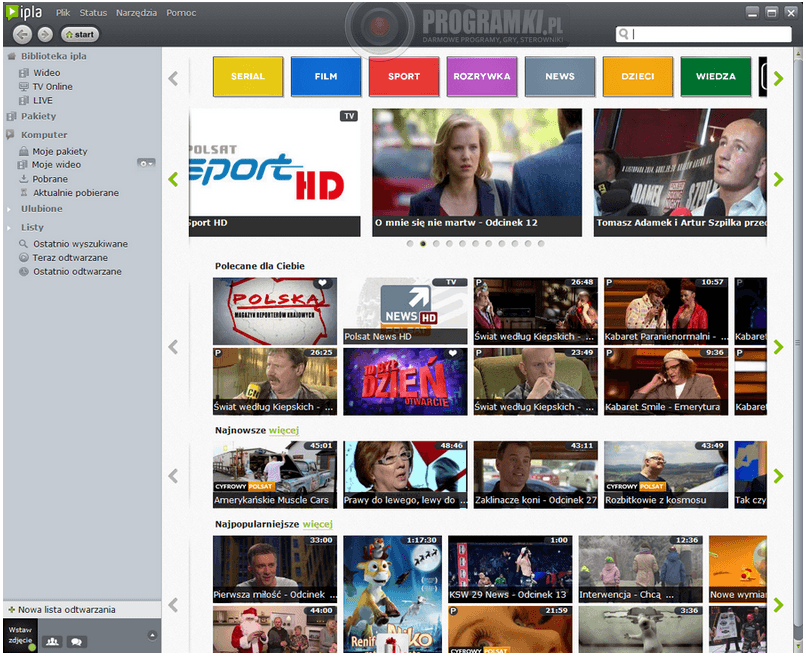Image resolution: width=806 pixels, height=657 pixels.
Task: Show next categories with green arrow
Action: (x=779, y=78)
